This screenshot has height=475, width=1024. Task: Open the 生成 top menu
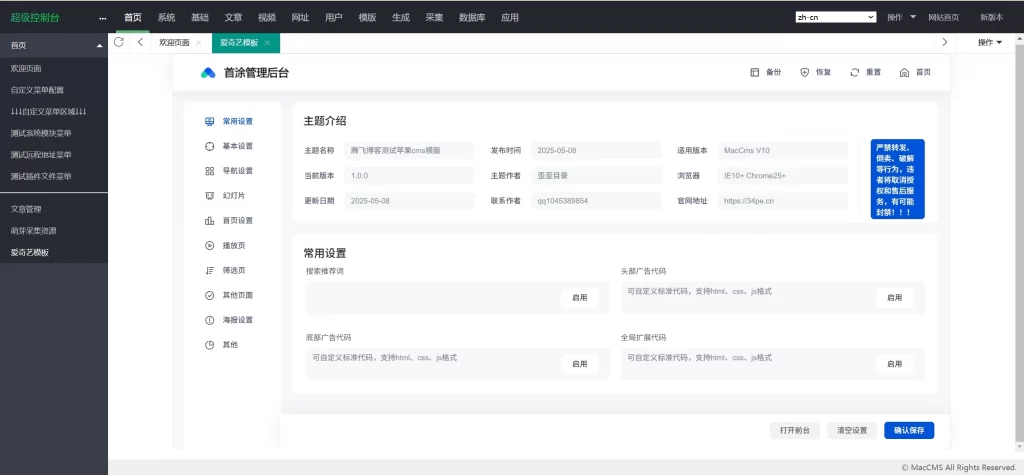pyautogui.click(x=400, y=18)
